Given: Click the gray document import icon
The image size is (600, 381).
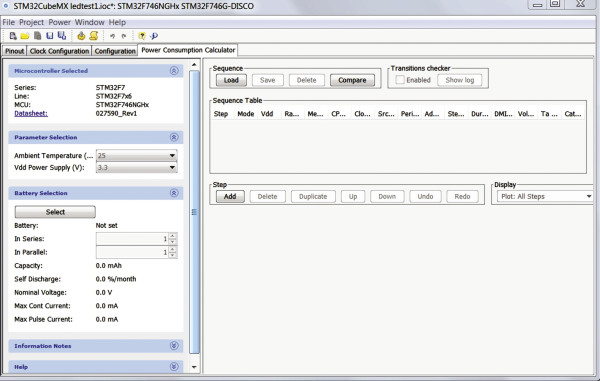Looking at the screenshot, I should [38, 36].
